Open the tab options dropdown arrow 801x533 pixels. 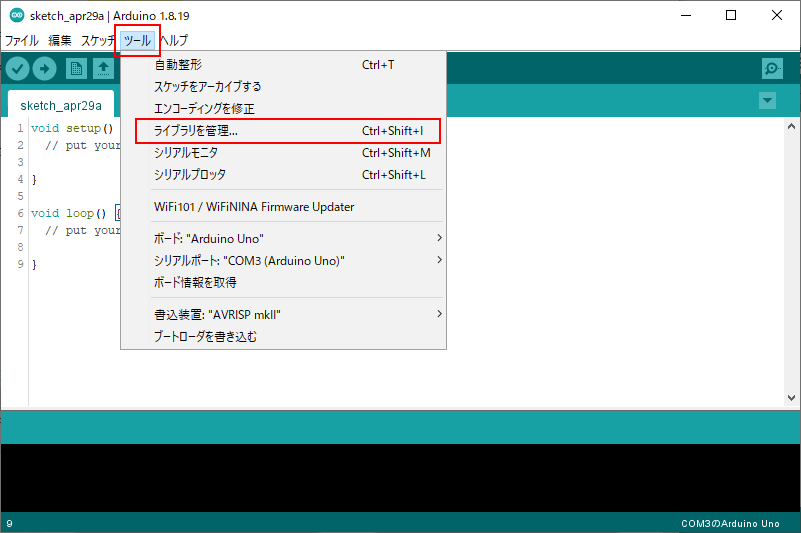coord(767,101)
